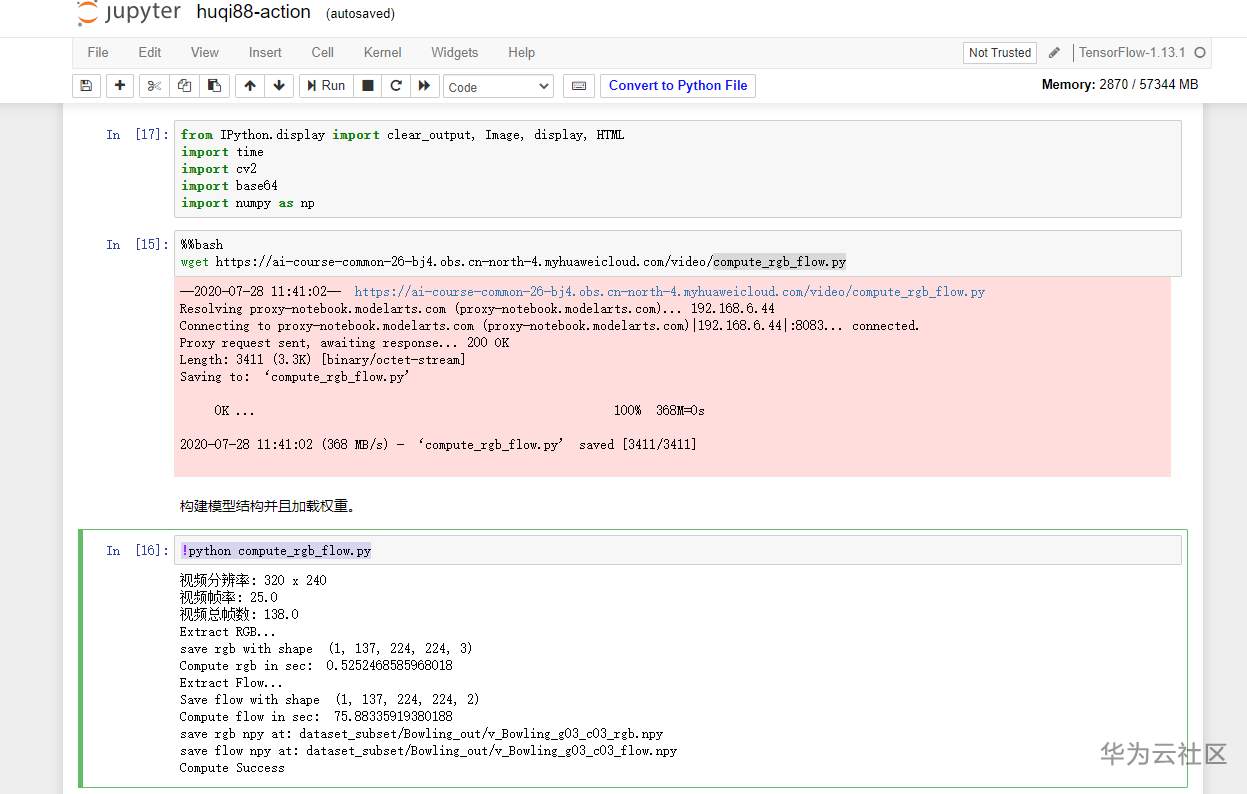Select prompt In [15] of bash cell
This screenshot has height=794, width=1247.
click(x=138, y=245)
